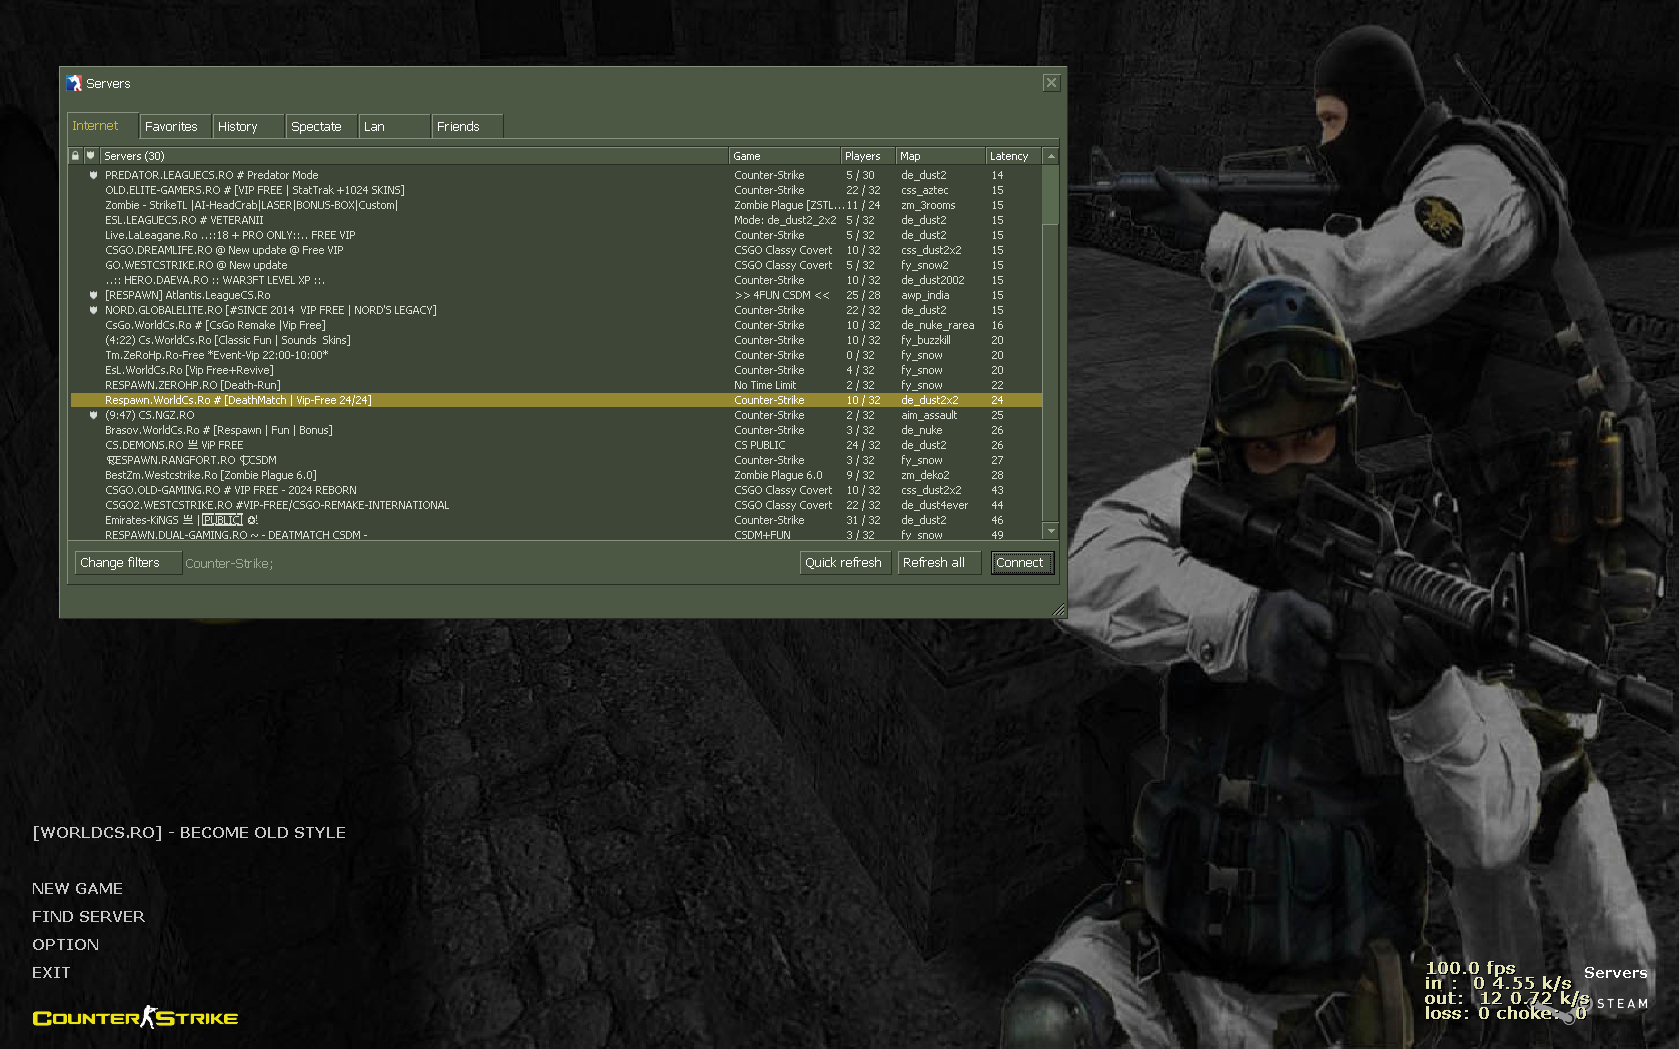Viewport: 1679px width, 1049px height.
Task: Select Tm.ZeRoHp.Ro-Free server row
Action: tap(556, 355)
